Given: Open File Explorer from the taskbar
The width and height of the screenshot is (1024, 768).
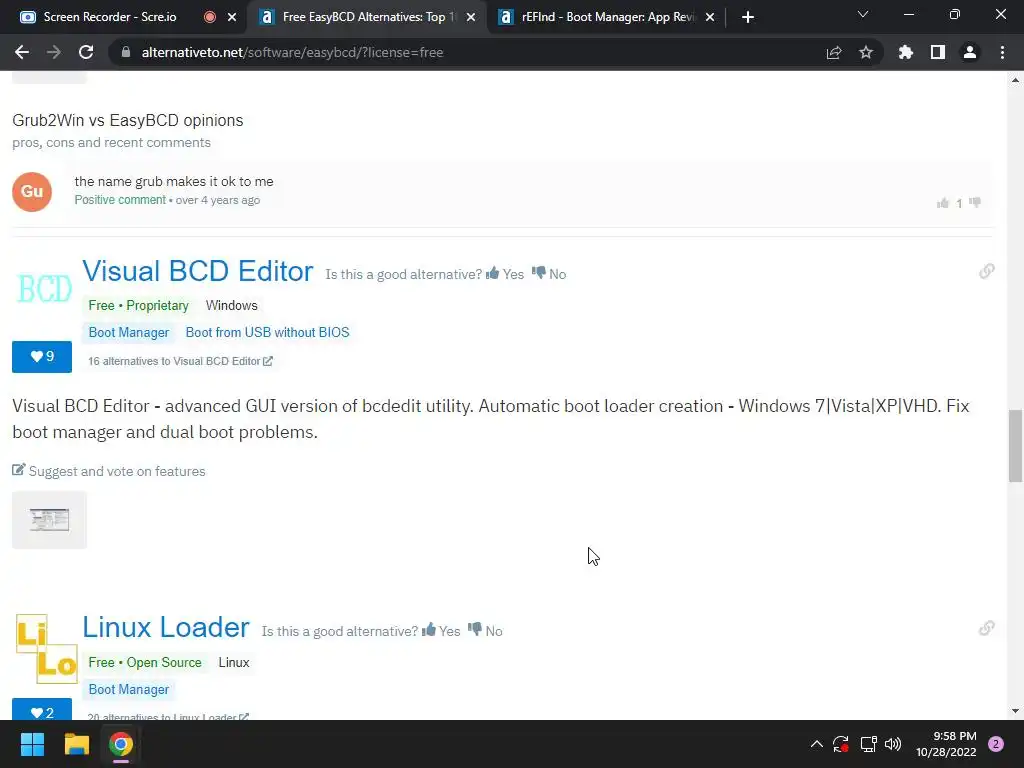Looking at the screenshot, I should click(x=76, y=744).
